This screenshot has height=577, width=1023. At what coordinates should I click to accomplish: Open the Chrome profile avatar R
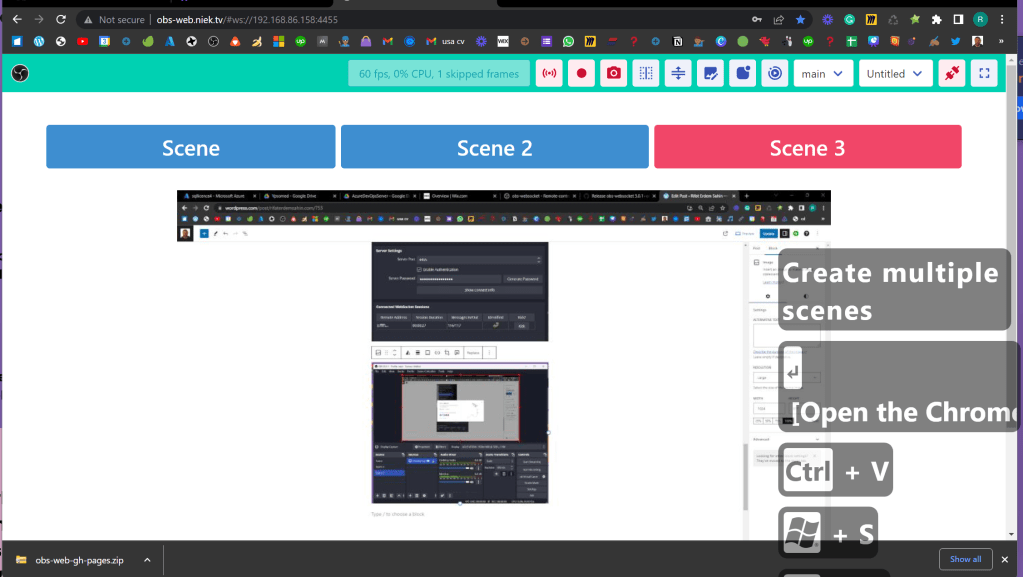pos(980,20)
